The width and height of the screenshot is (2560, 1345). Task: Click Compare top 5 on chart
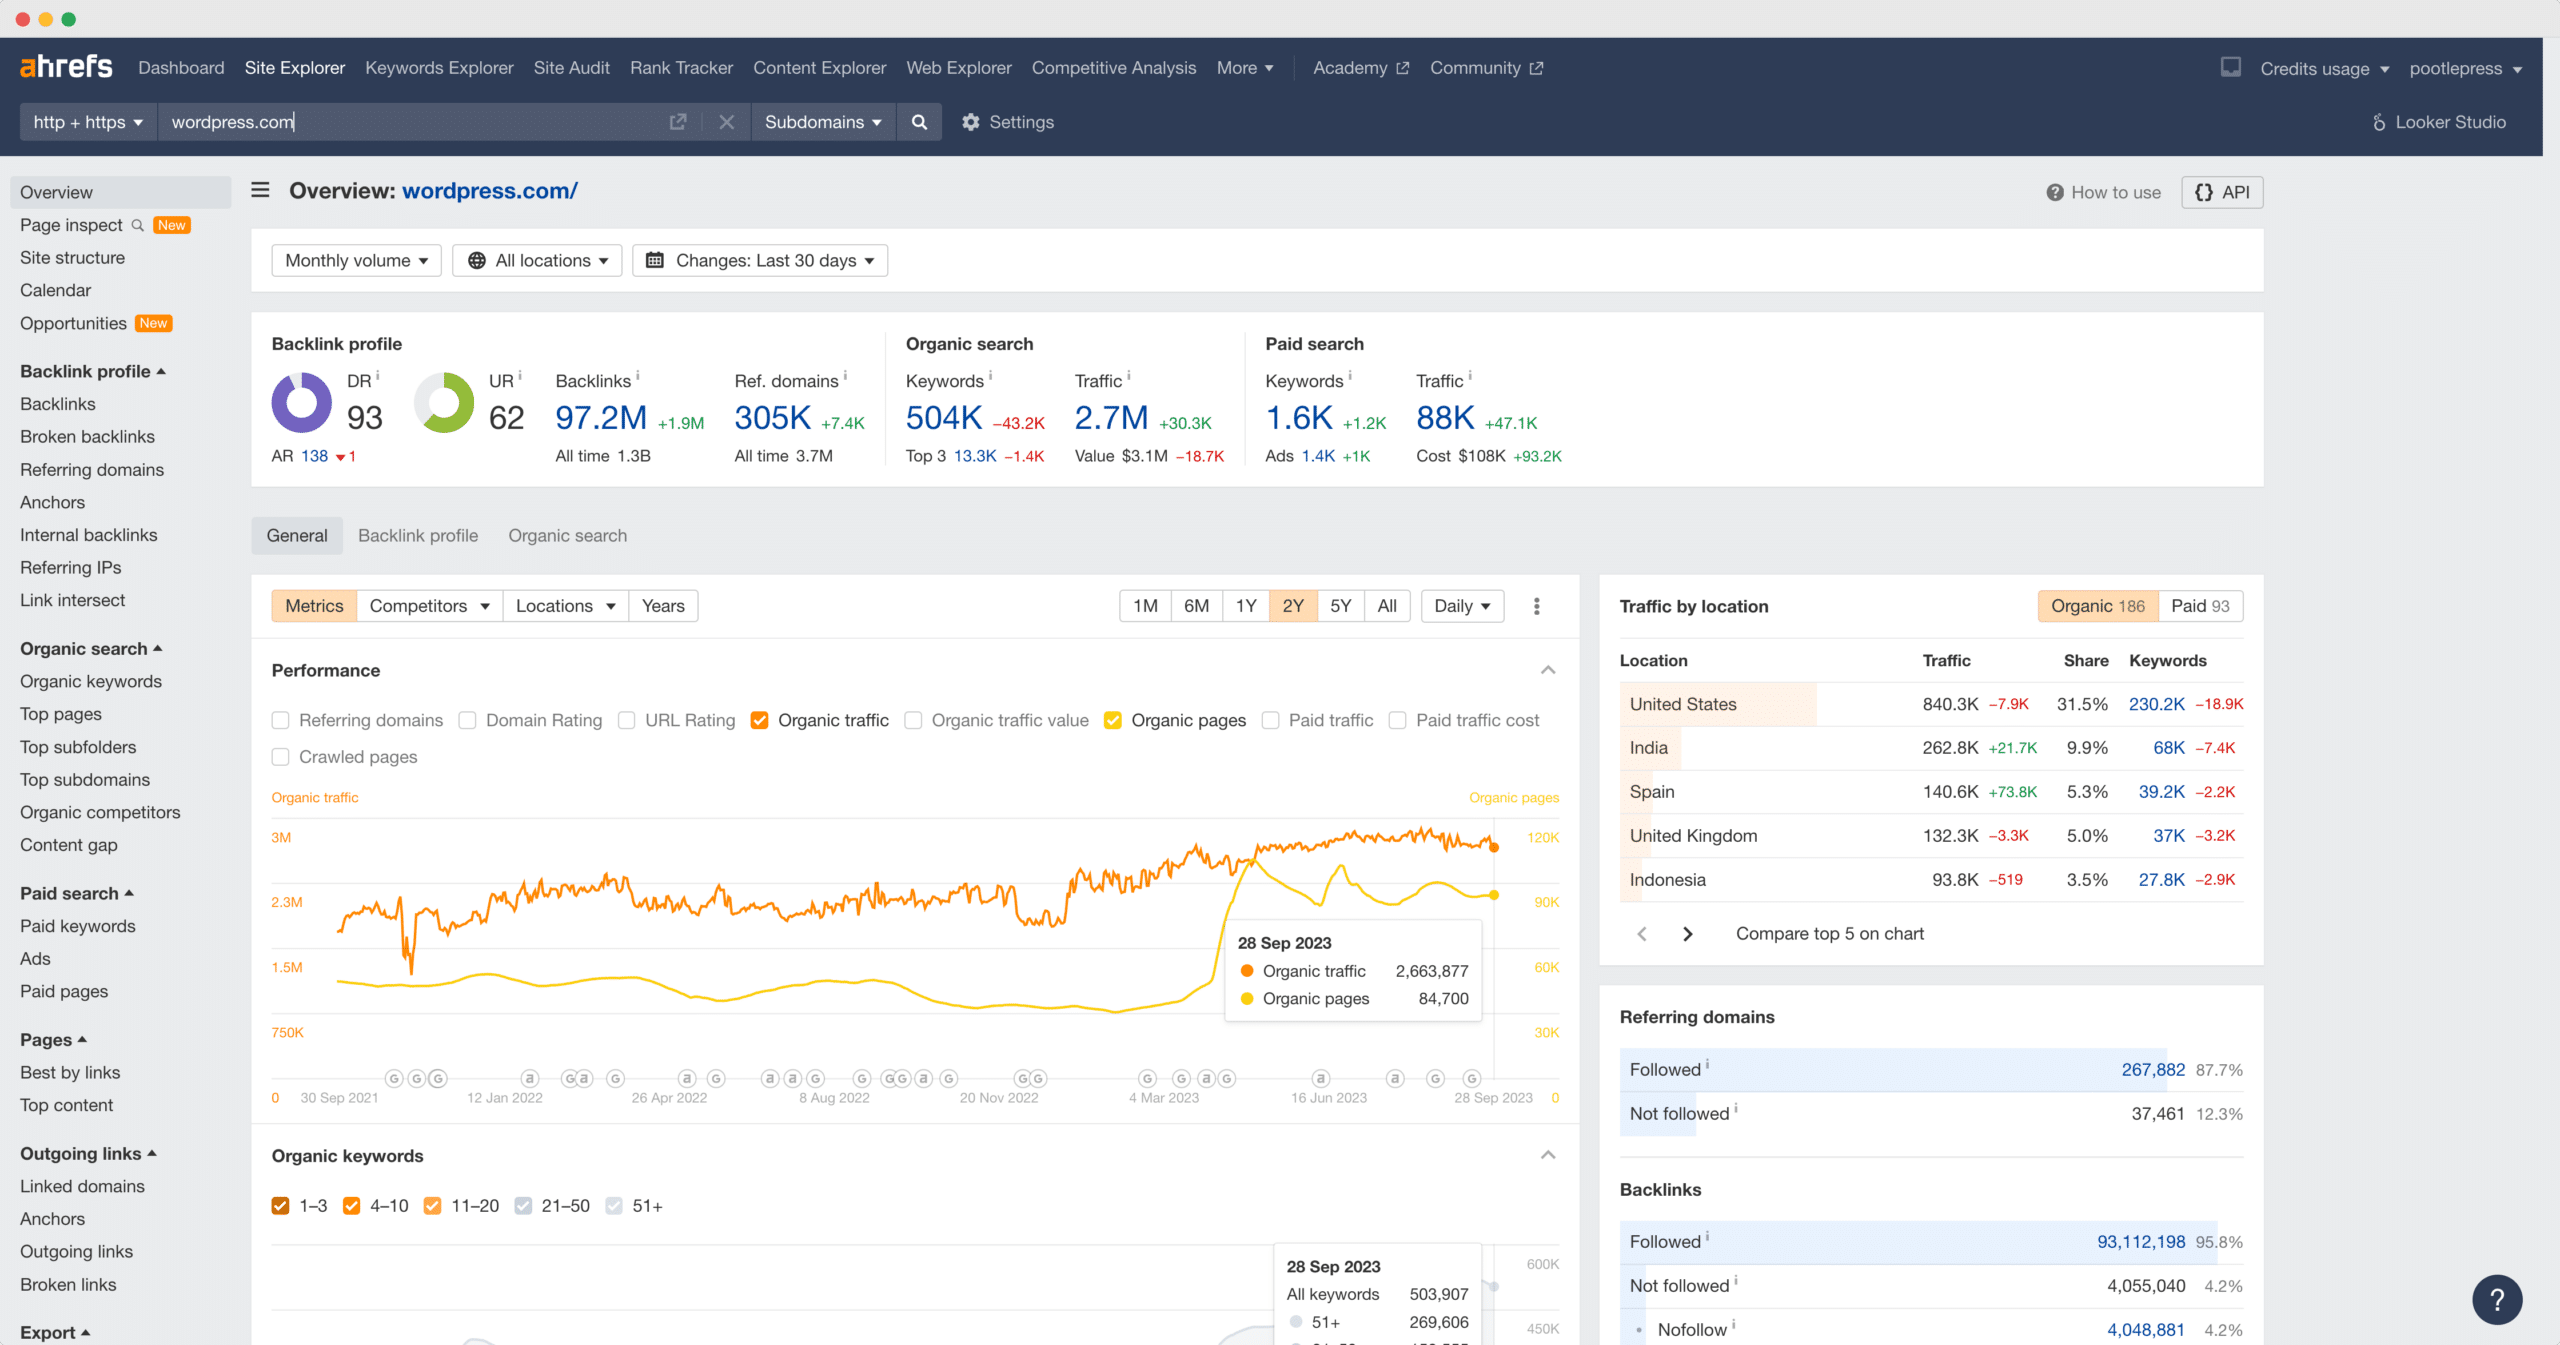click(1829, 934)
